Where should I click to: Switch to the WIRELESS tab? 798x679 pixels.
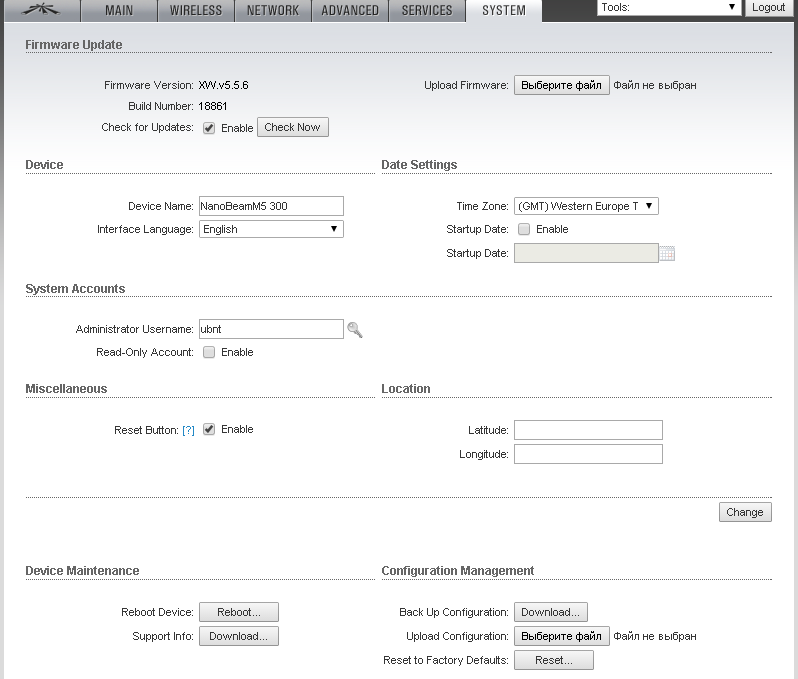[196, 11]
